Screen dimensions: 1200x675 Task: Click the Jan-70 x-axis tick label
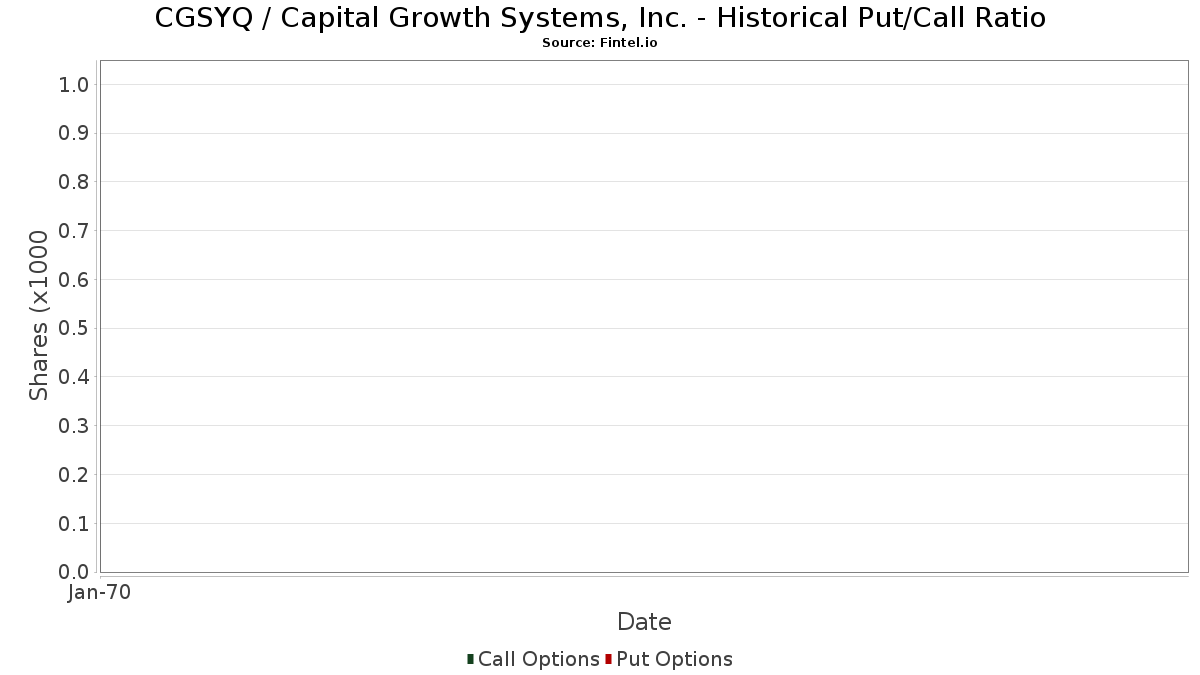(99, 593)
